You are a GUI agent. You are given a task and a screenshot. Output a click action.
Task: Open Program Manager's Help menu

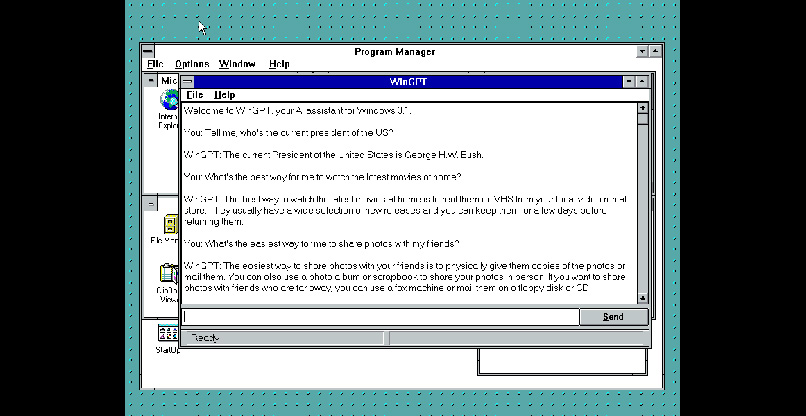pyautogui.click(x=279, y=64)
